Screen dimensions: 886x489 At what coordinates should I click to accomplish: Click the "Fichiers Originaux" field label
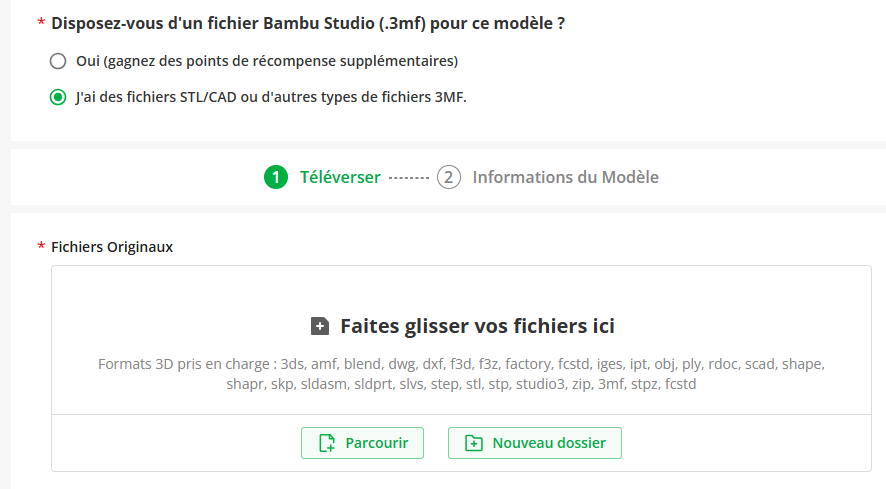[112, 247]
